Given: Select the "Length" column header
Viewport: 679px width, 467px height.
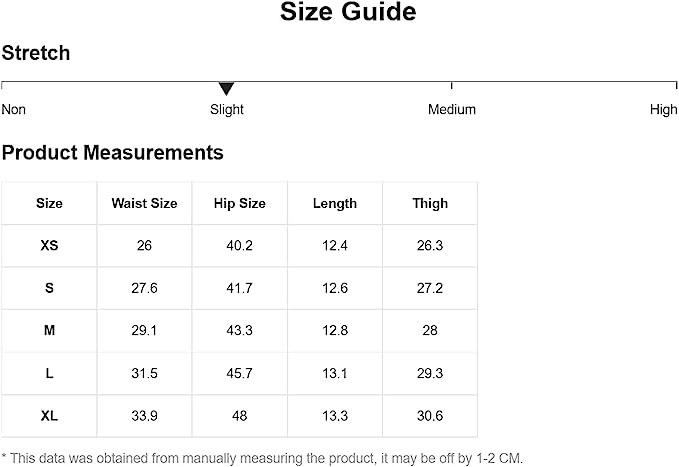Looking at the screenshot, I should click(x=335, y=203).
